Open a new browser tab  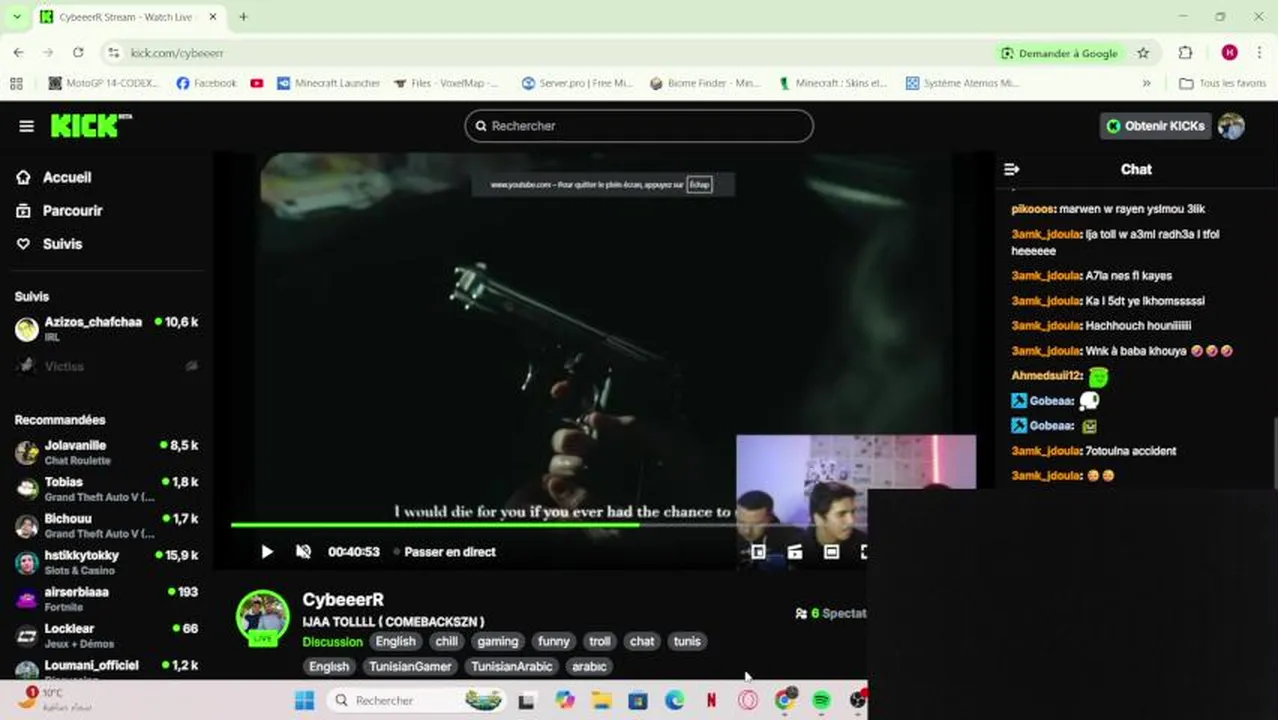(243, 17)
